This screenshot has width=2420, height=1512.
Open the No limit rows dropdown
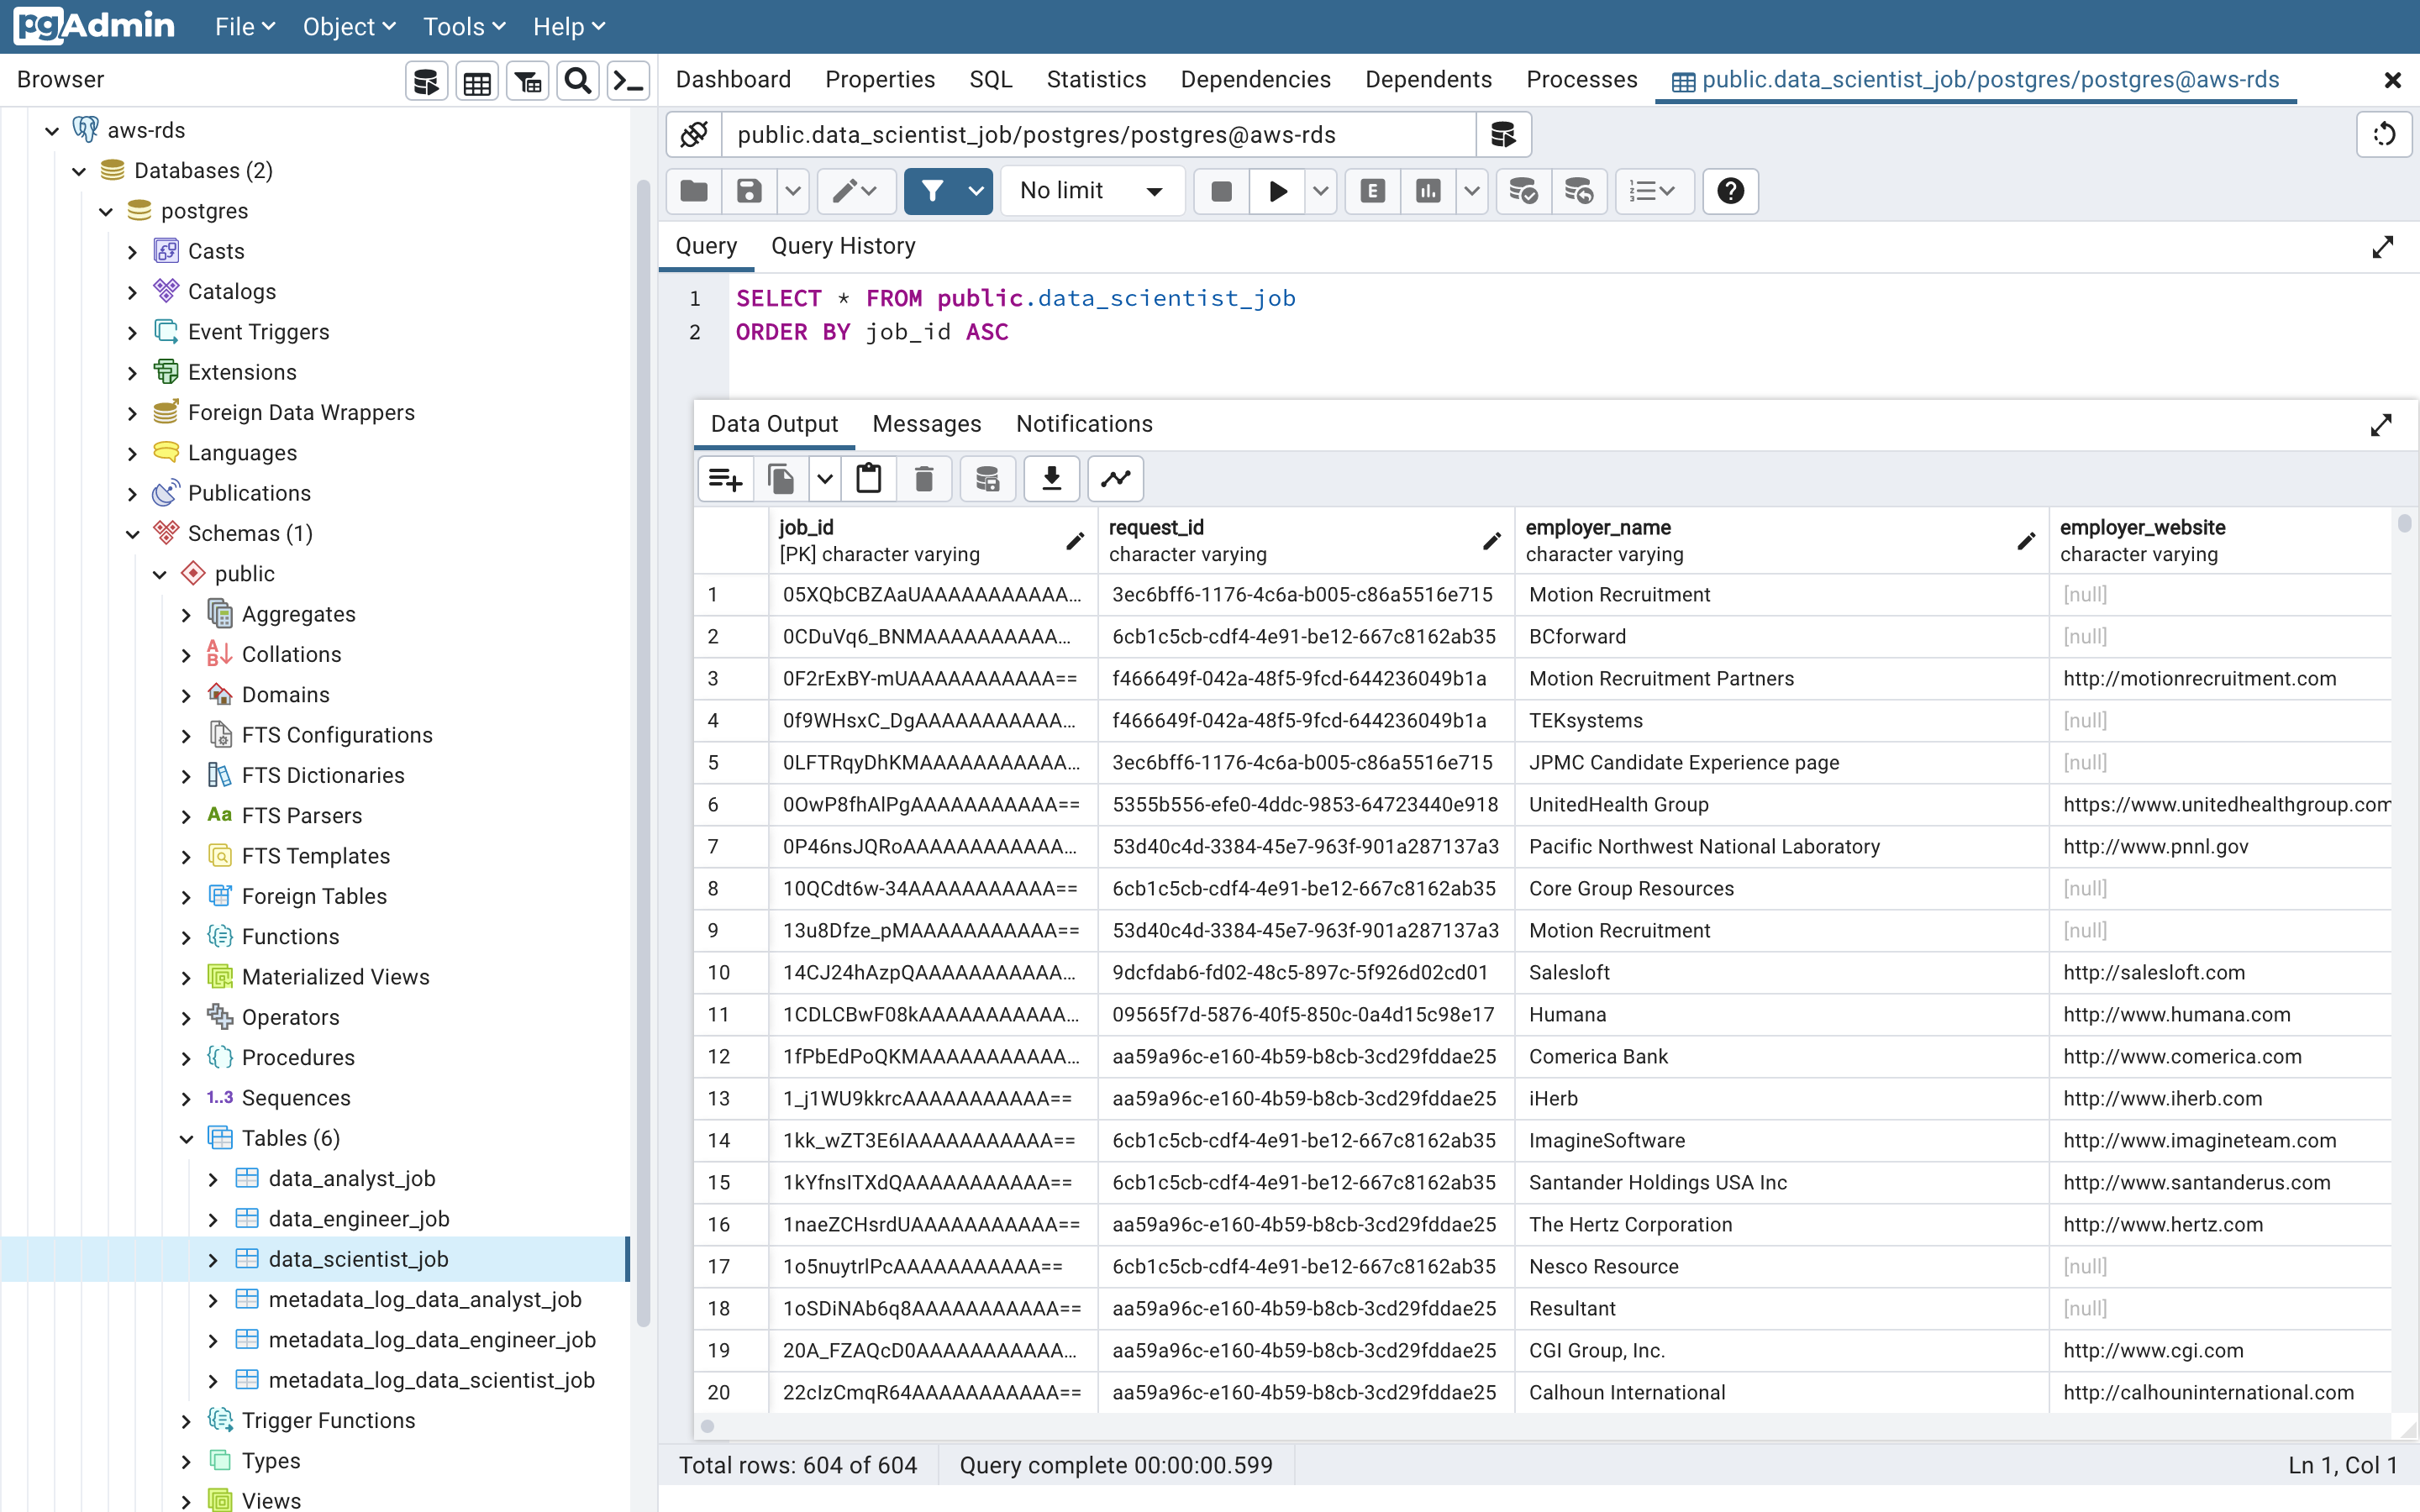(x=1092, y=191)
